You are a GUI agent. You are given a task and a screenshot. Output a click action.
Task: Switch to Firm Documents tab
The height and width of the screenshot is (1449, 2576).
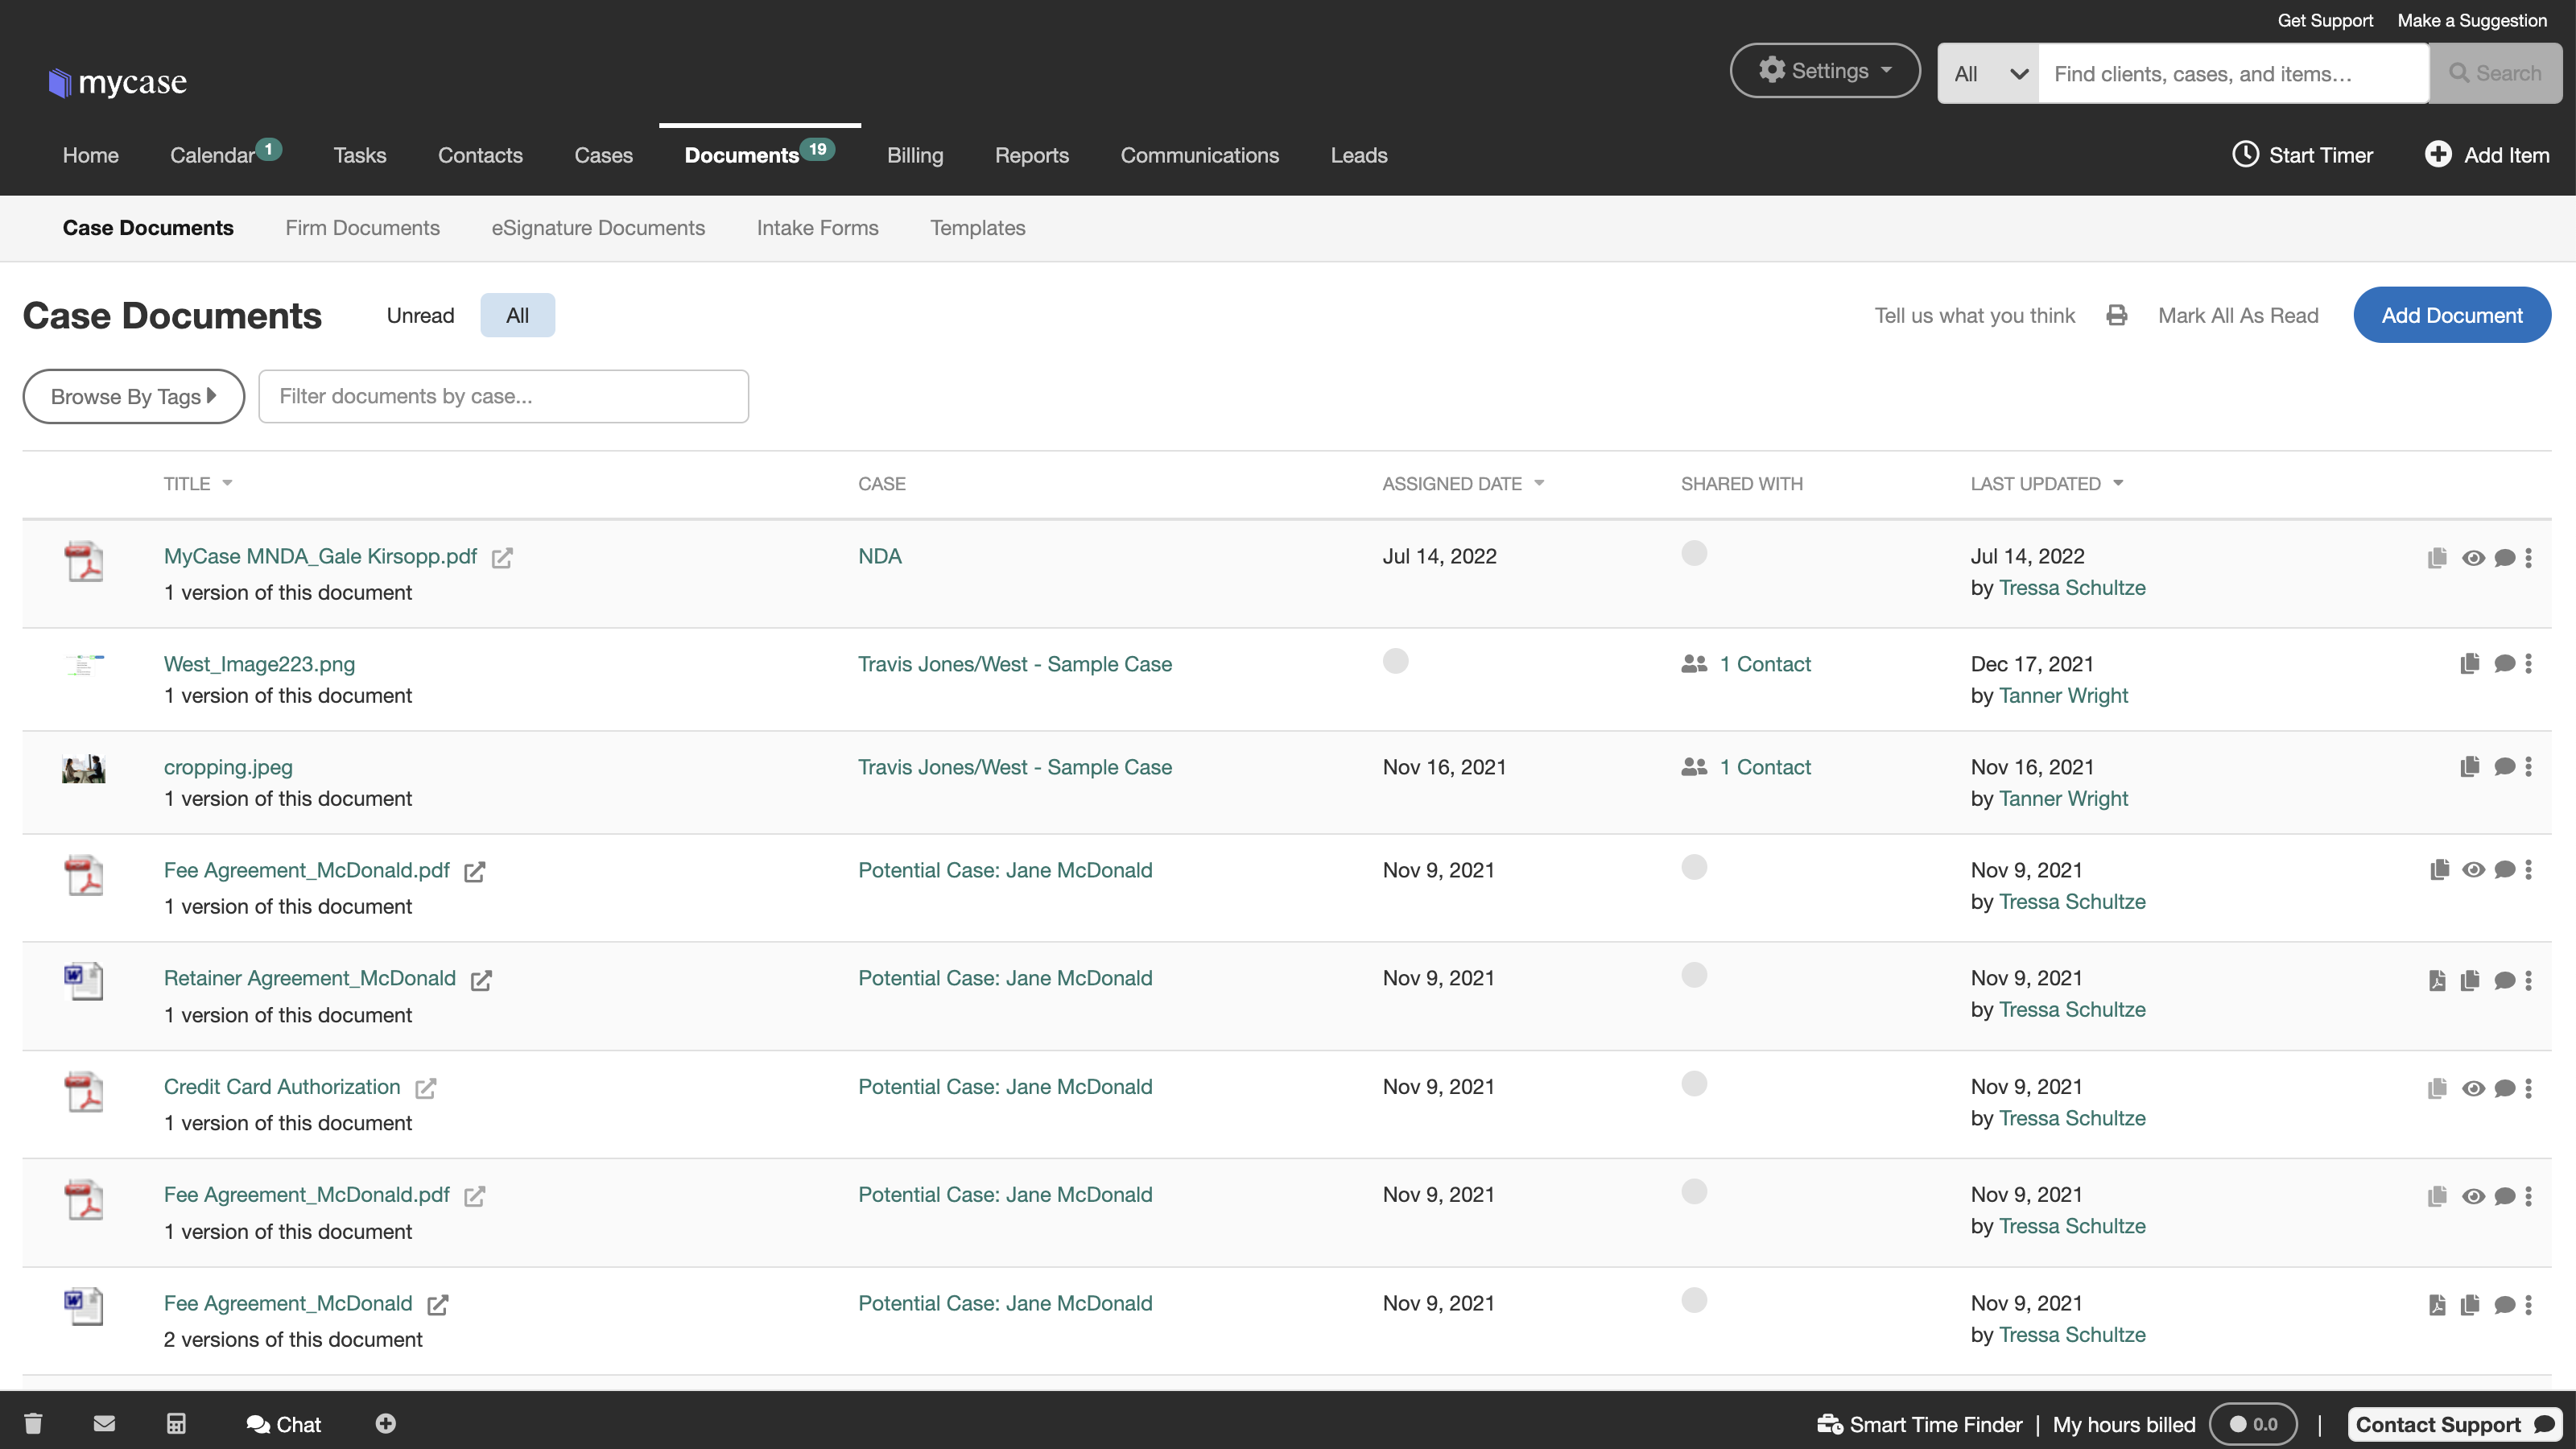(362, 228)
